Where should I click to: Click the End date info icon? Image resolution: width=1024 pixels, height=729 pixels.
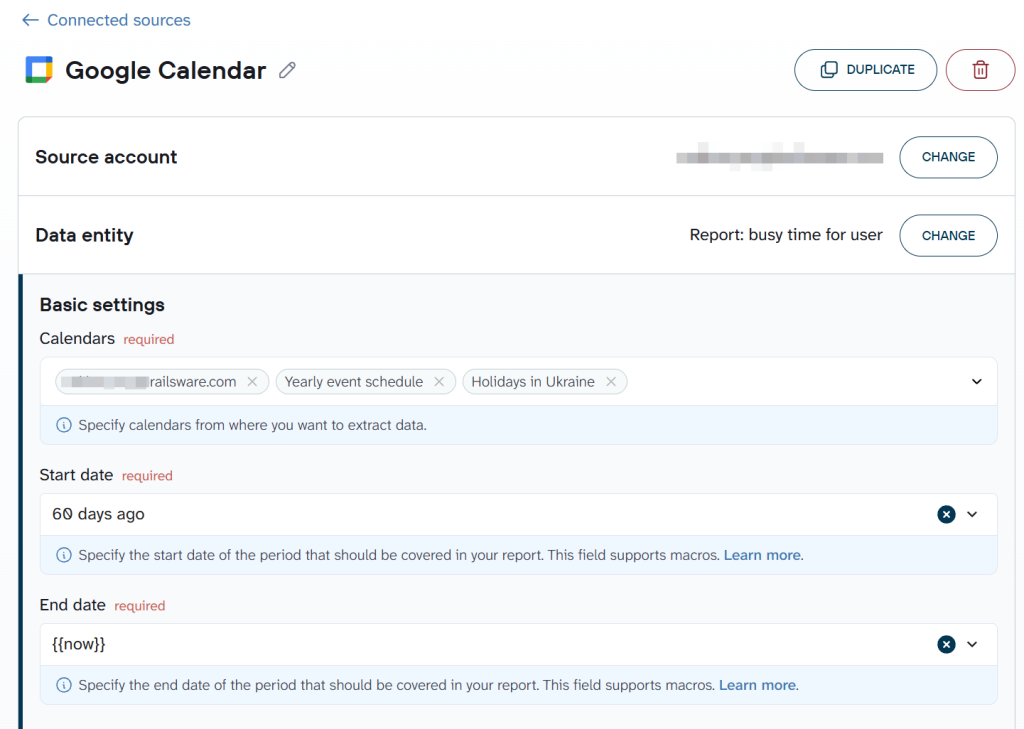[x=63, y=685]
